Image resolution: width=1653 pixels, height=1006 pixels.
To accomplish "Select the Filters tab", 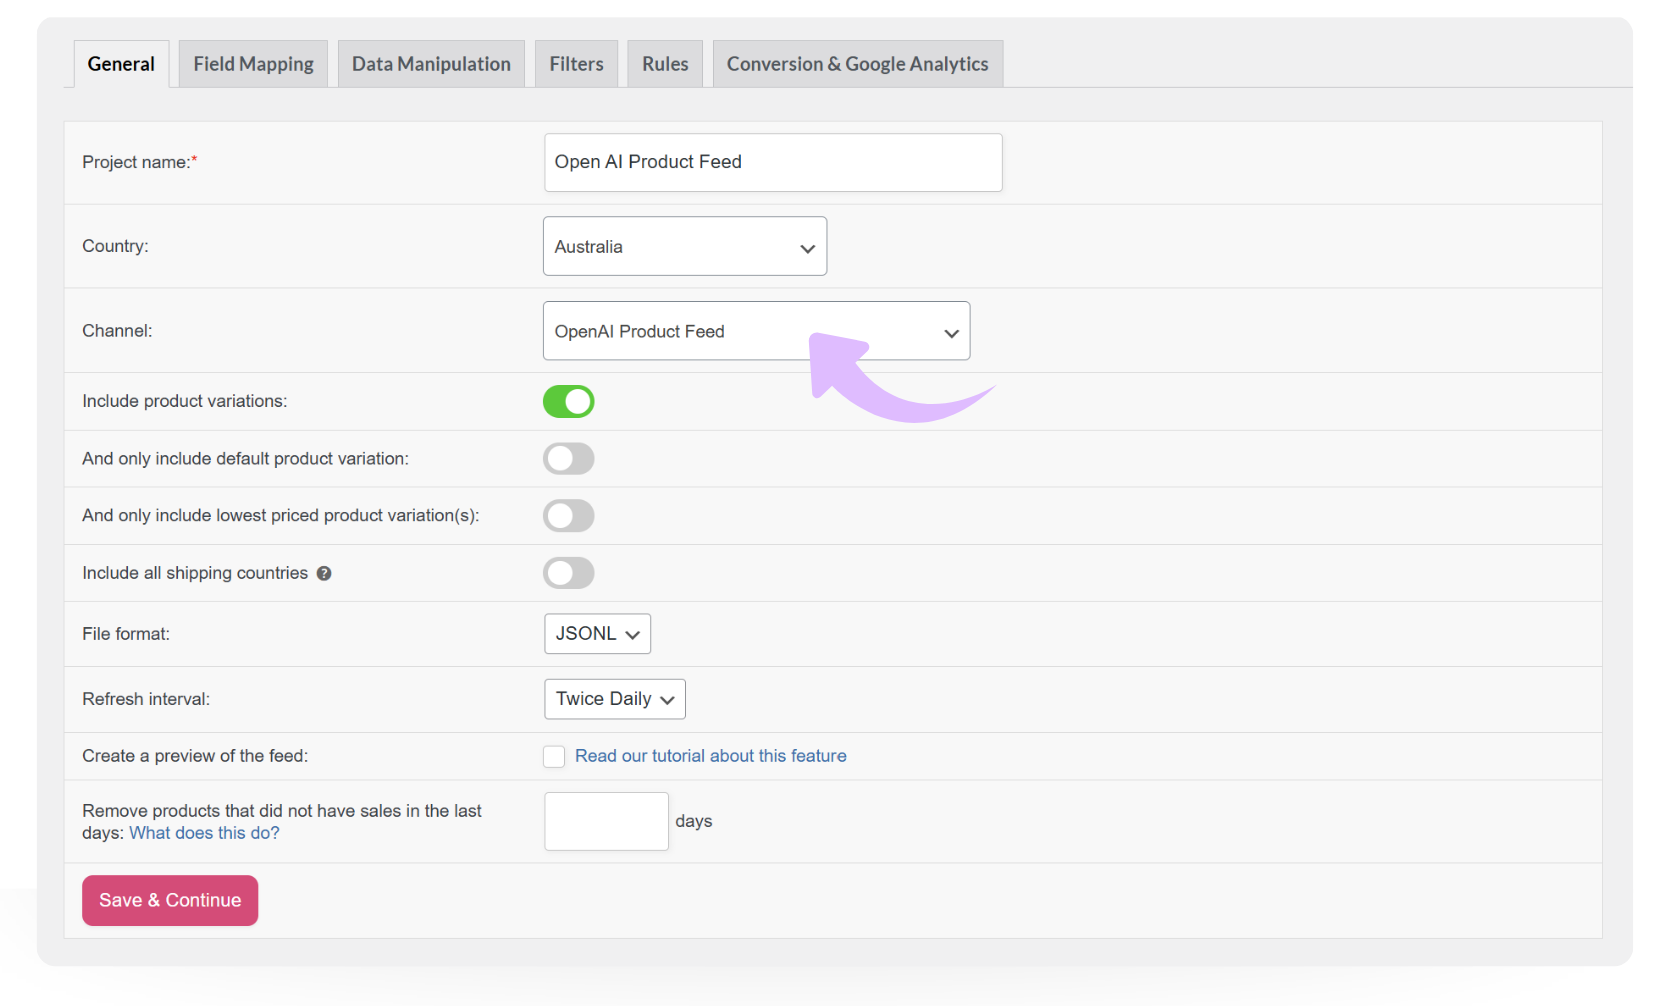I will 576,63.
